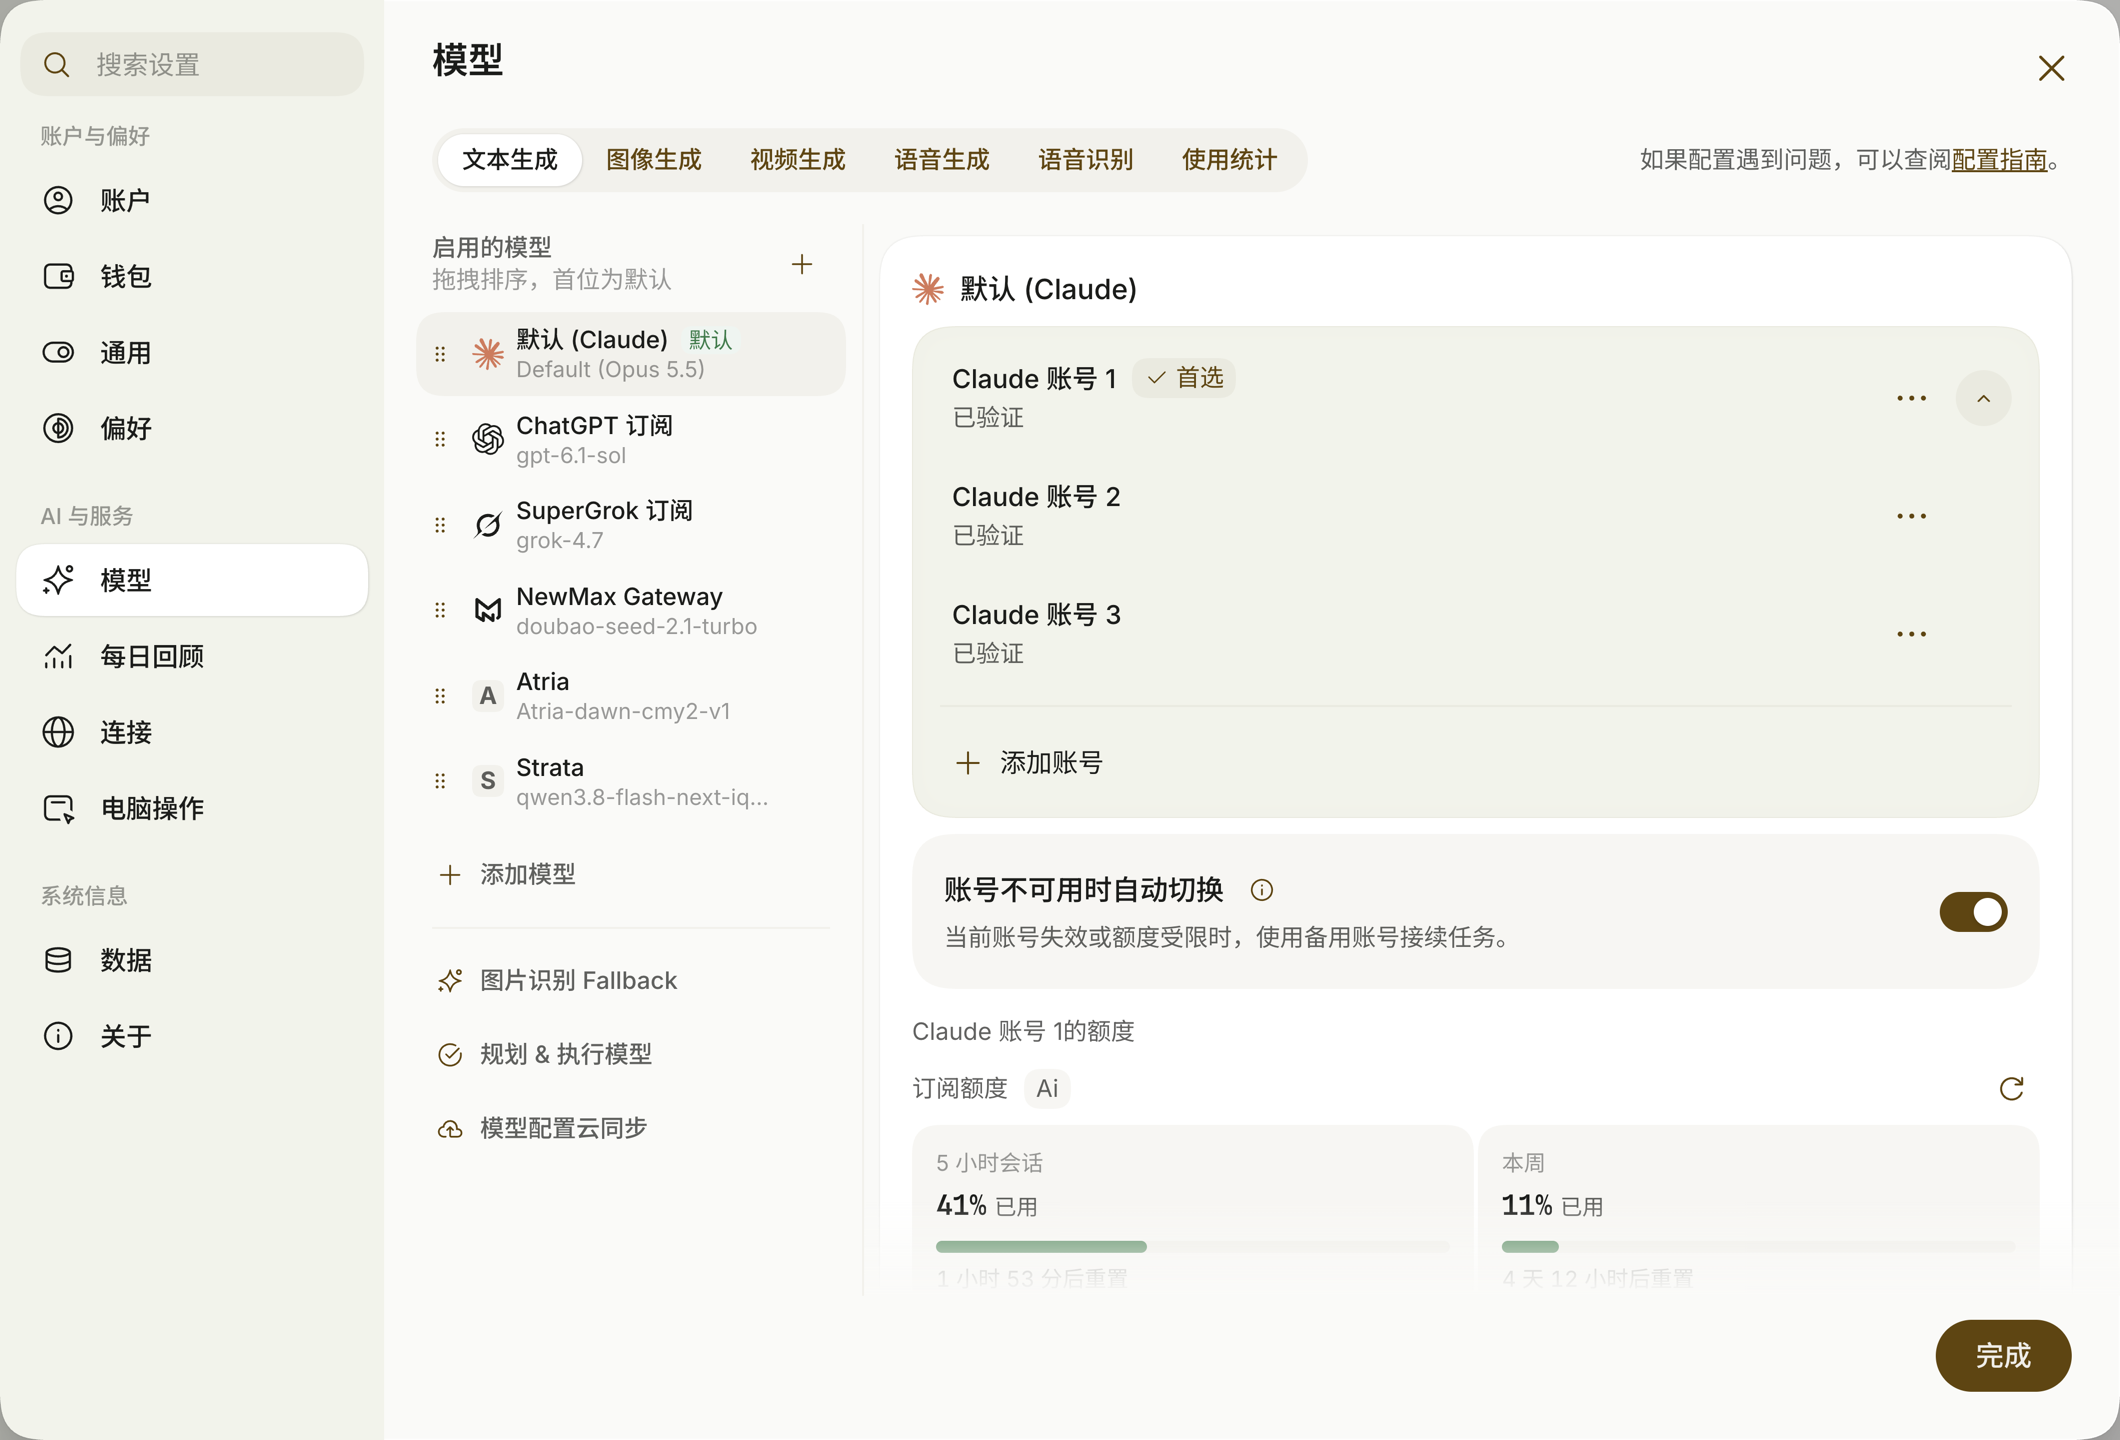Image resolution: width=2120 pixels, height=1440 pixels.
Task: Open the 账户 settings icon in sidebar
Action: click(x=58, y=200)
